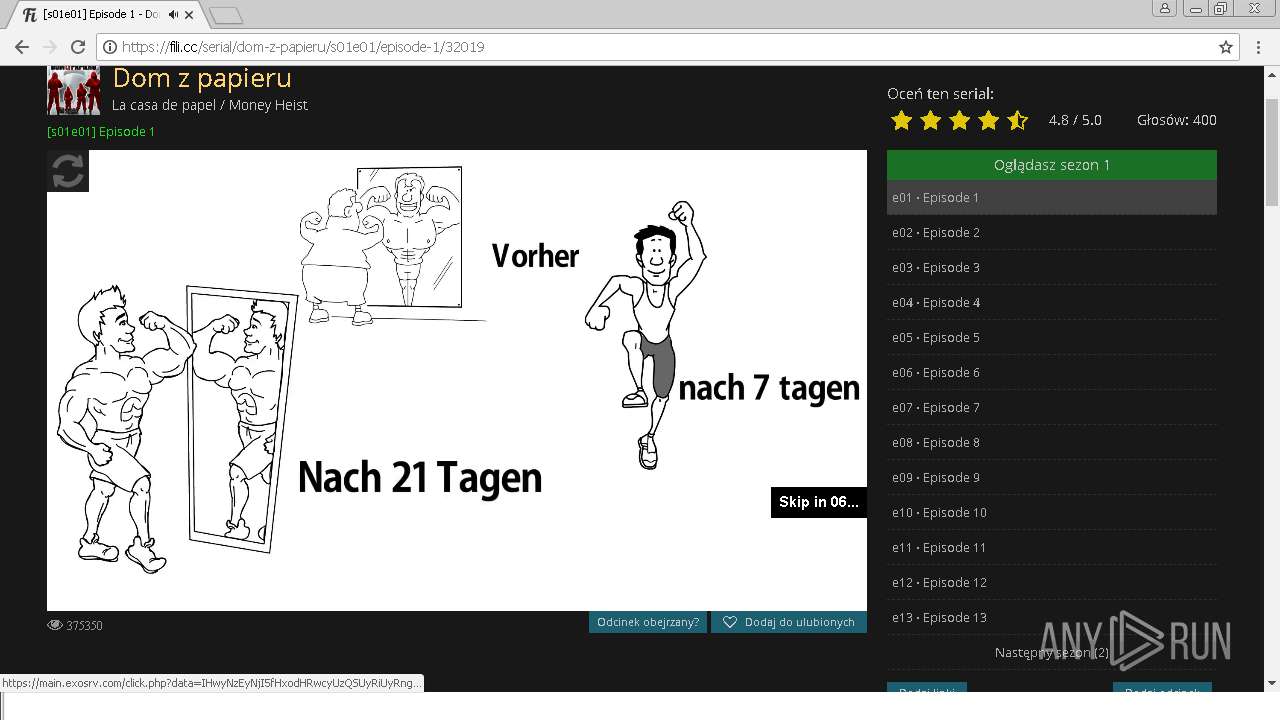
Task: Click the eye views counter icon
Action: [x=55, y=625]
